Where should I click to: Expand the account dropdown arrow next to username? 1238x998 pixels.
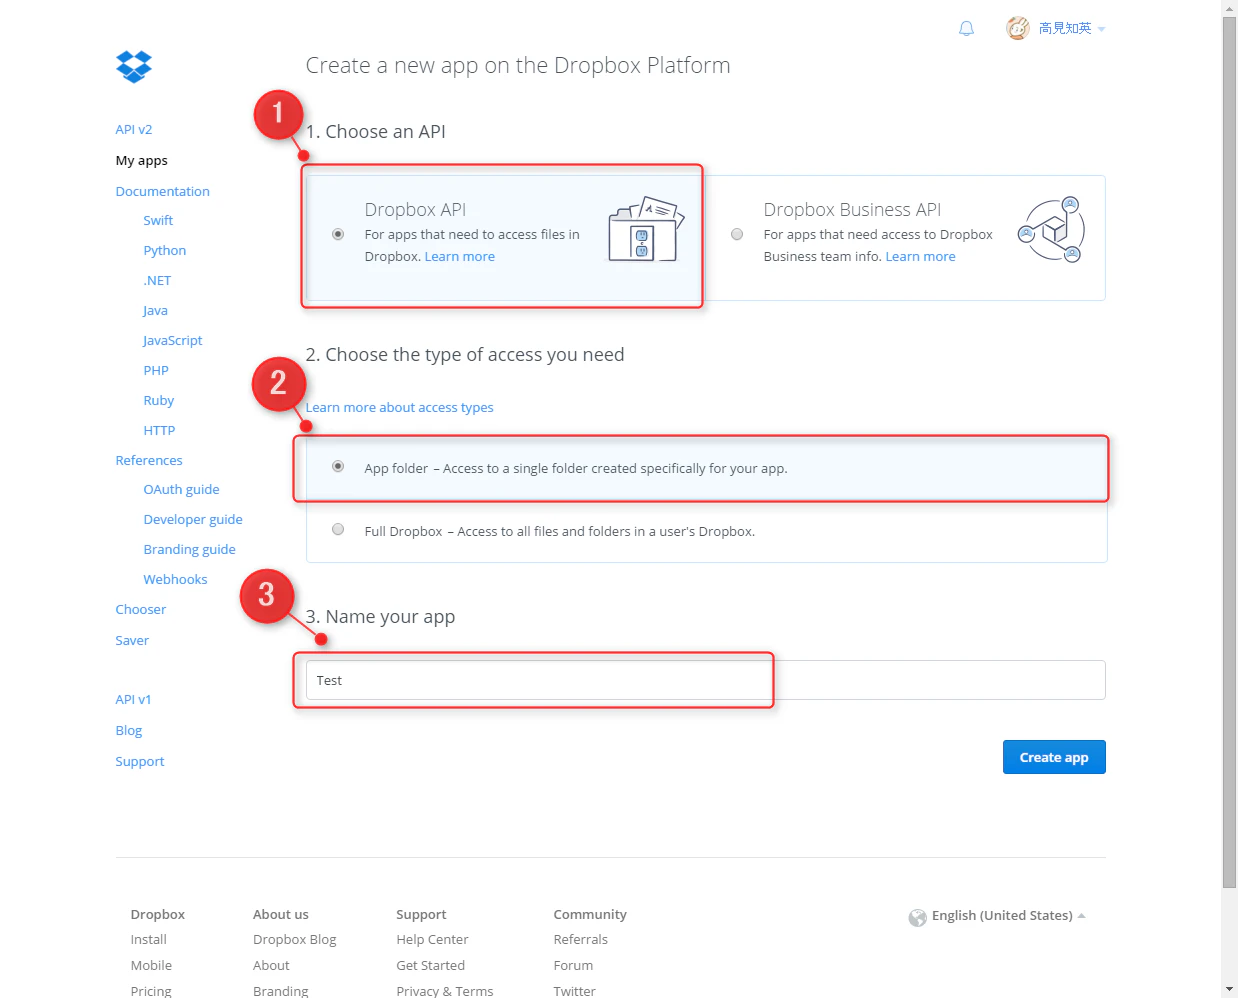[1101, 30]
